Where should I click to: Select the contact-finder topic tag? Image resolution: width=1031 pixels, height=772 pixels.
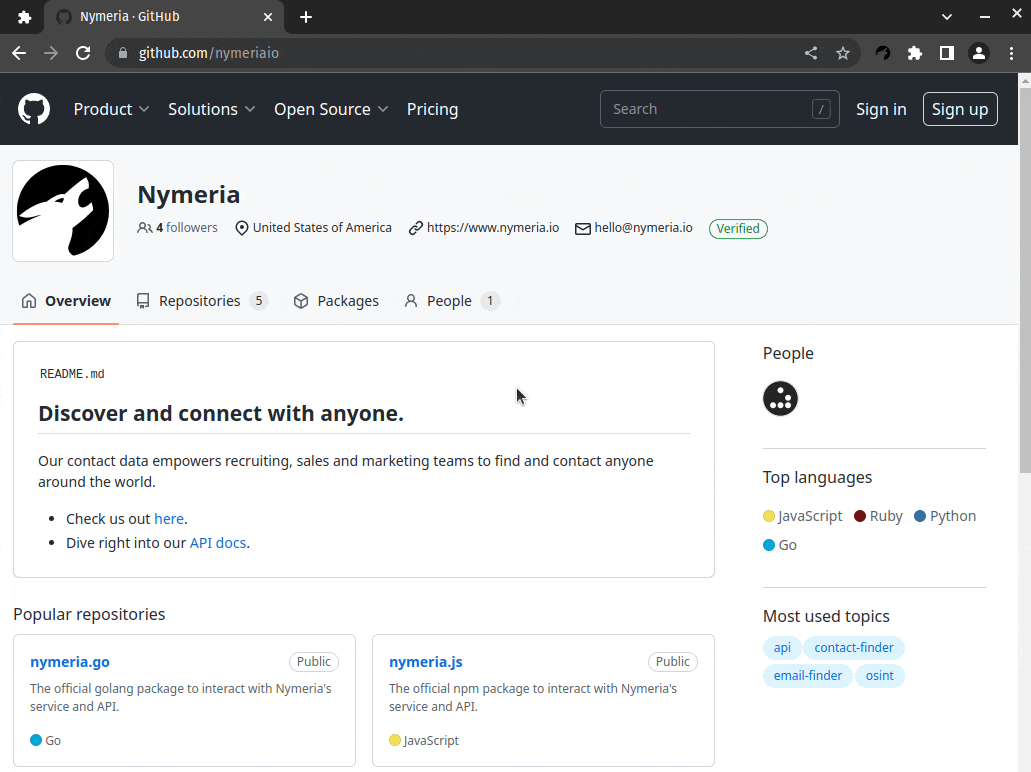click(x=853, y=647)
